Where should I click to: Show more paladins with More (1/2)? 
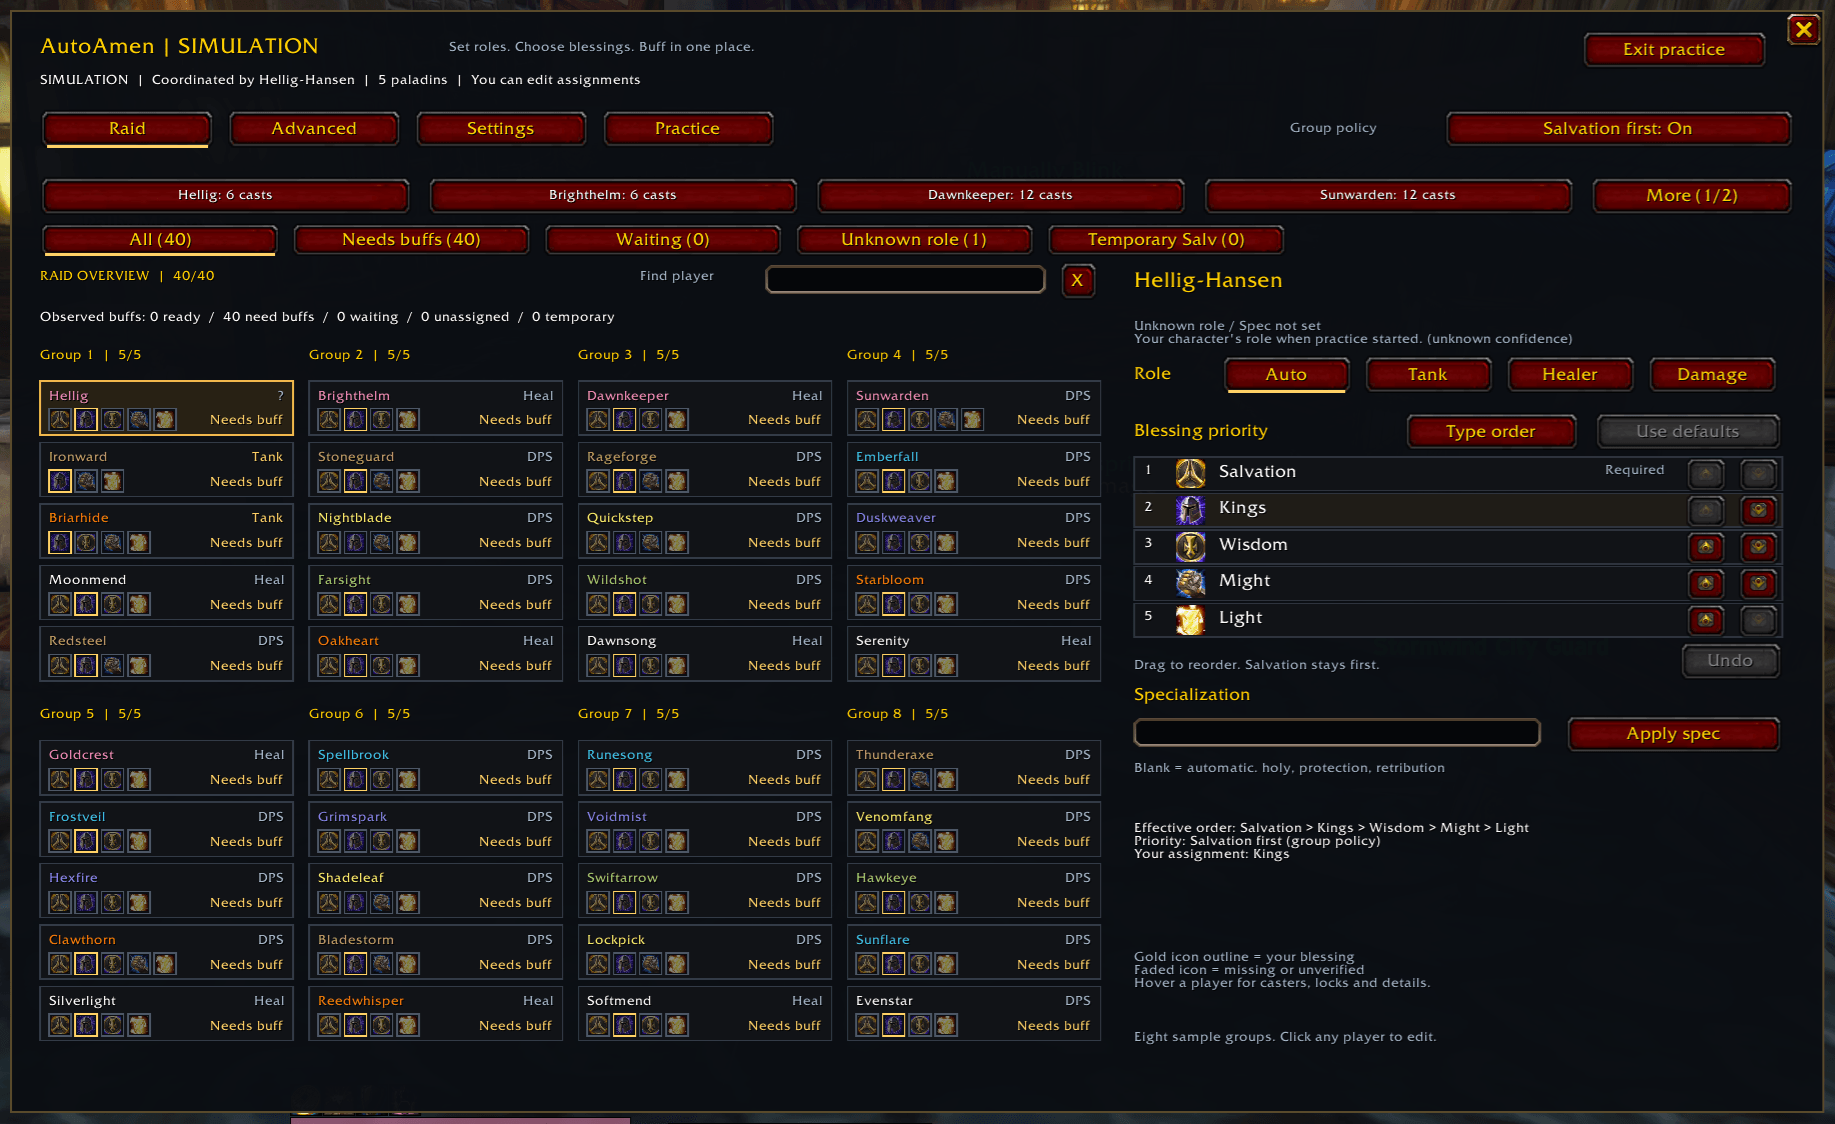[1692, 196]
